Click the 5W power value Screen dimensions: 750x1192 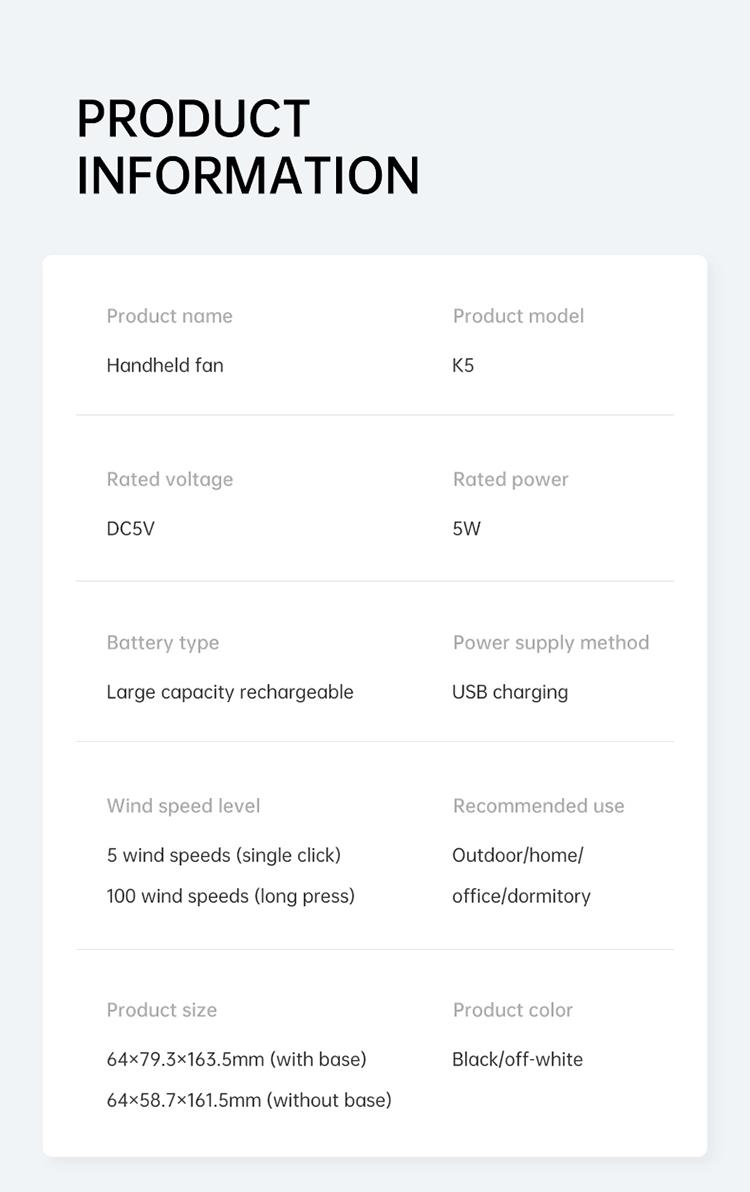[466, 528]
